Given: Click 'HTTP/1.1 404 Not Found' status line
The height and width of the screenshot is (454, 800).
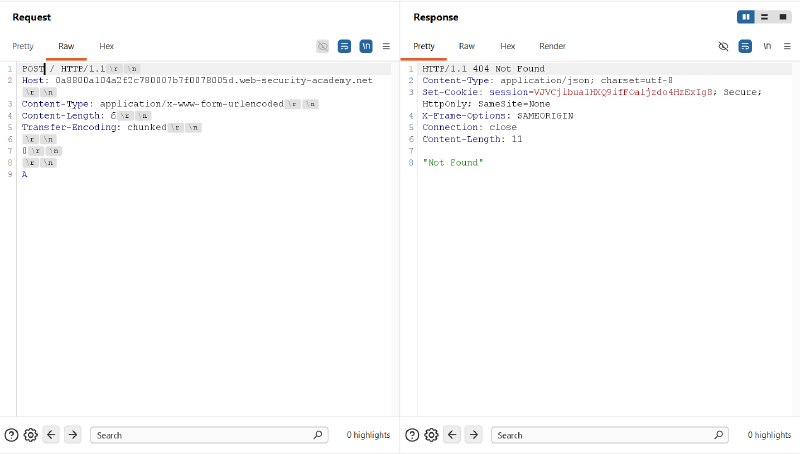Looking at the screenshot, I should (483, 69).
